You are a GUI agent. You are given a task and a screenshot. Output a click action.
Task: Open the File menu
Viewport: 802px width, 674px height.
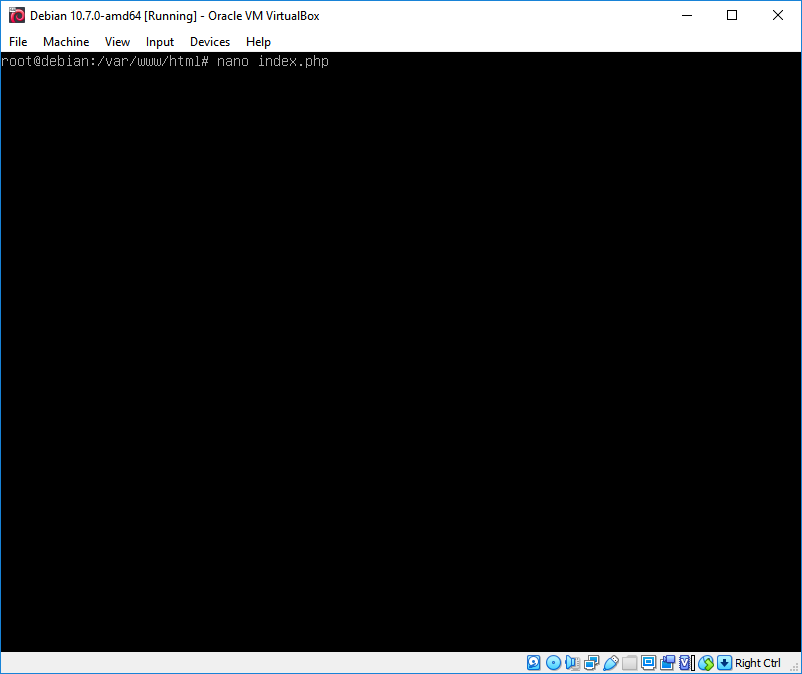(18, 42)
